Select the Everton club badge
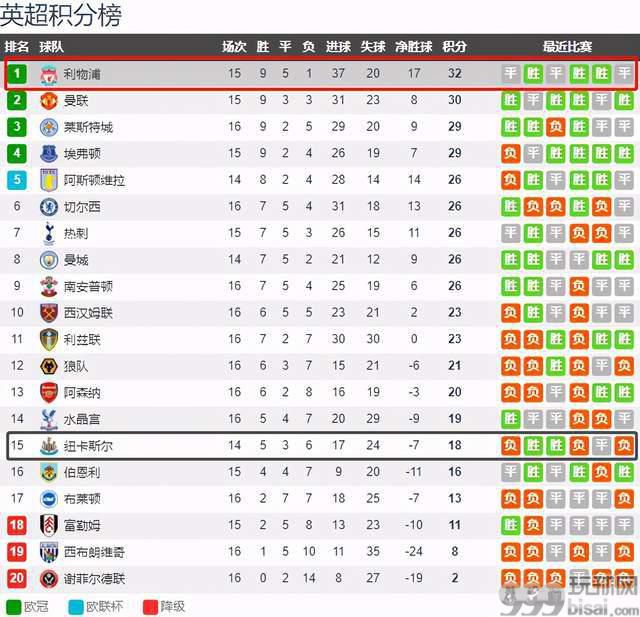 (49, 154)
